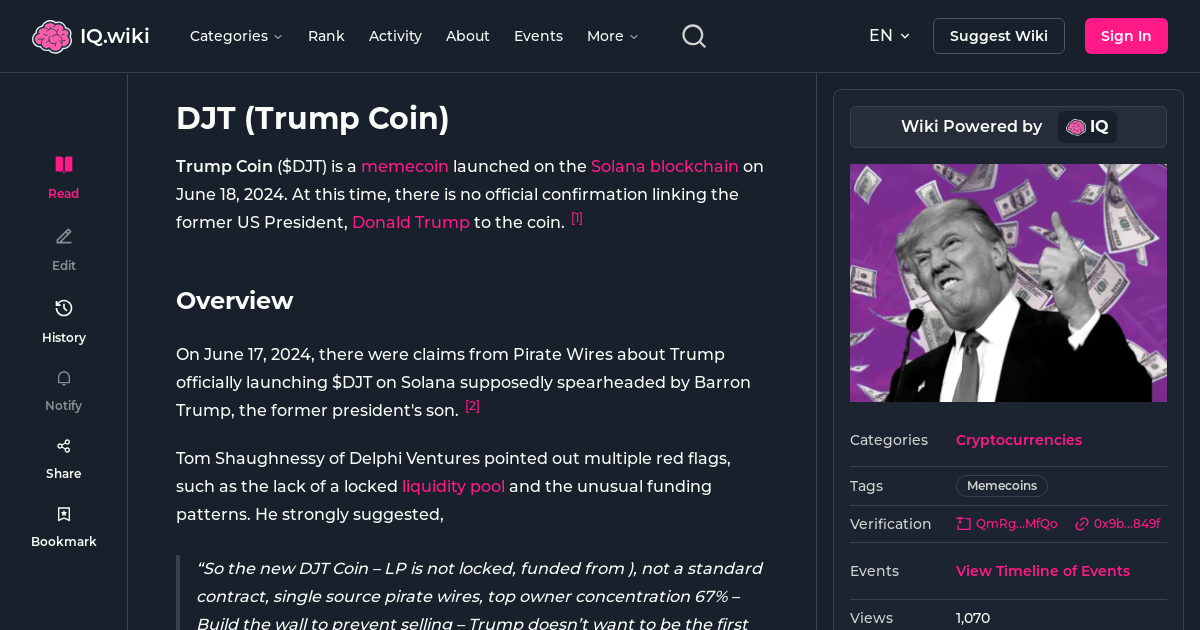Click the pink Sign In button
The image size is (1200, 630).
point(1126,35)
